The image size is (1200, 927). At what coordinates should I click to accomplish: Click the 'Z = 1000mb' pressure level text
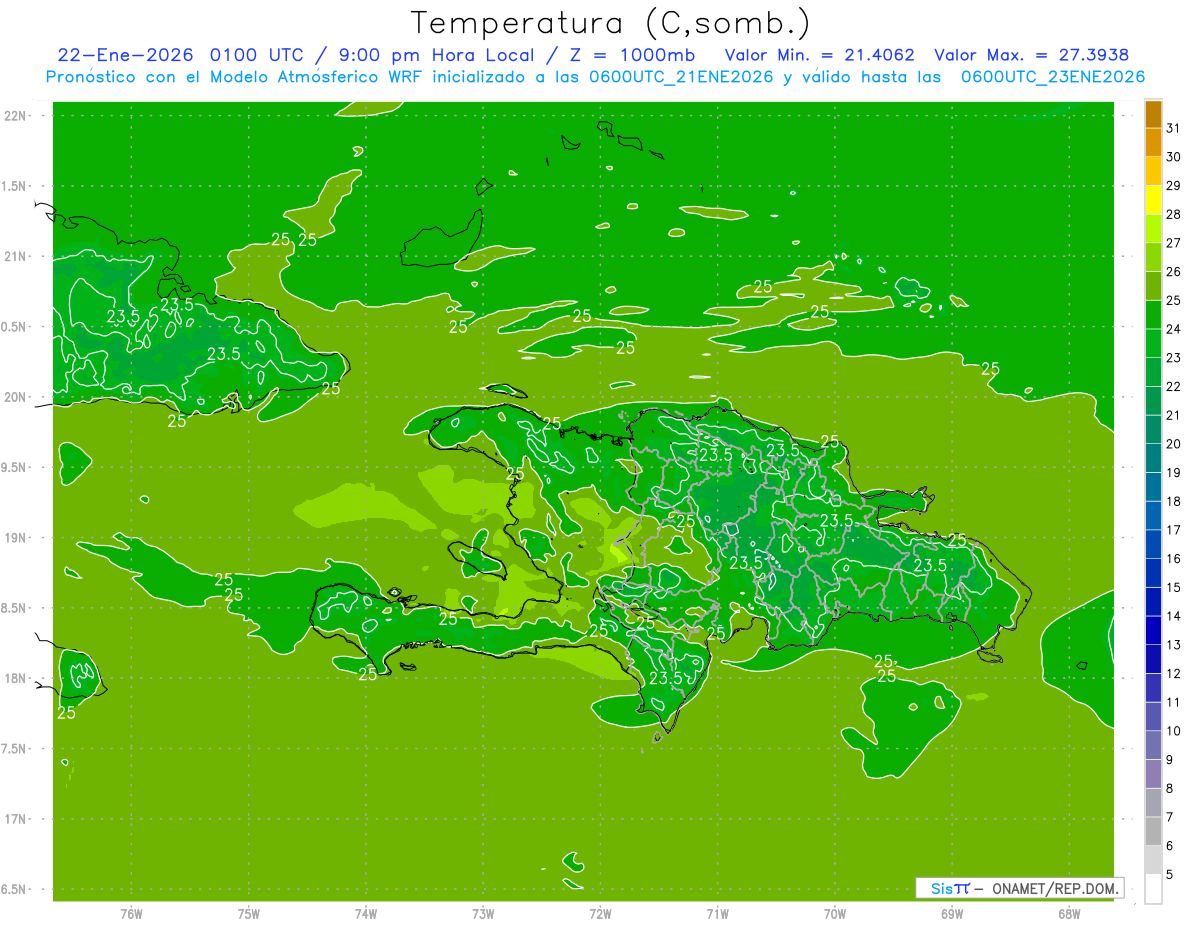coord(631,55)
